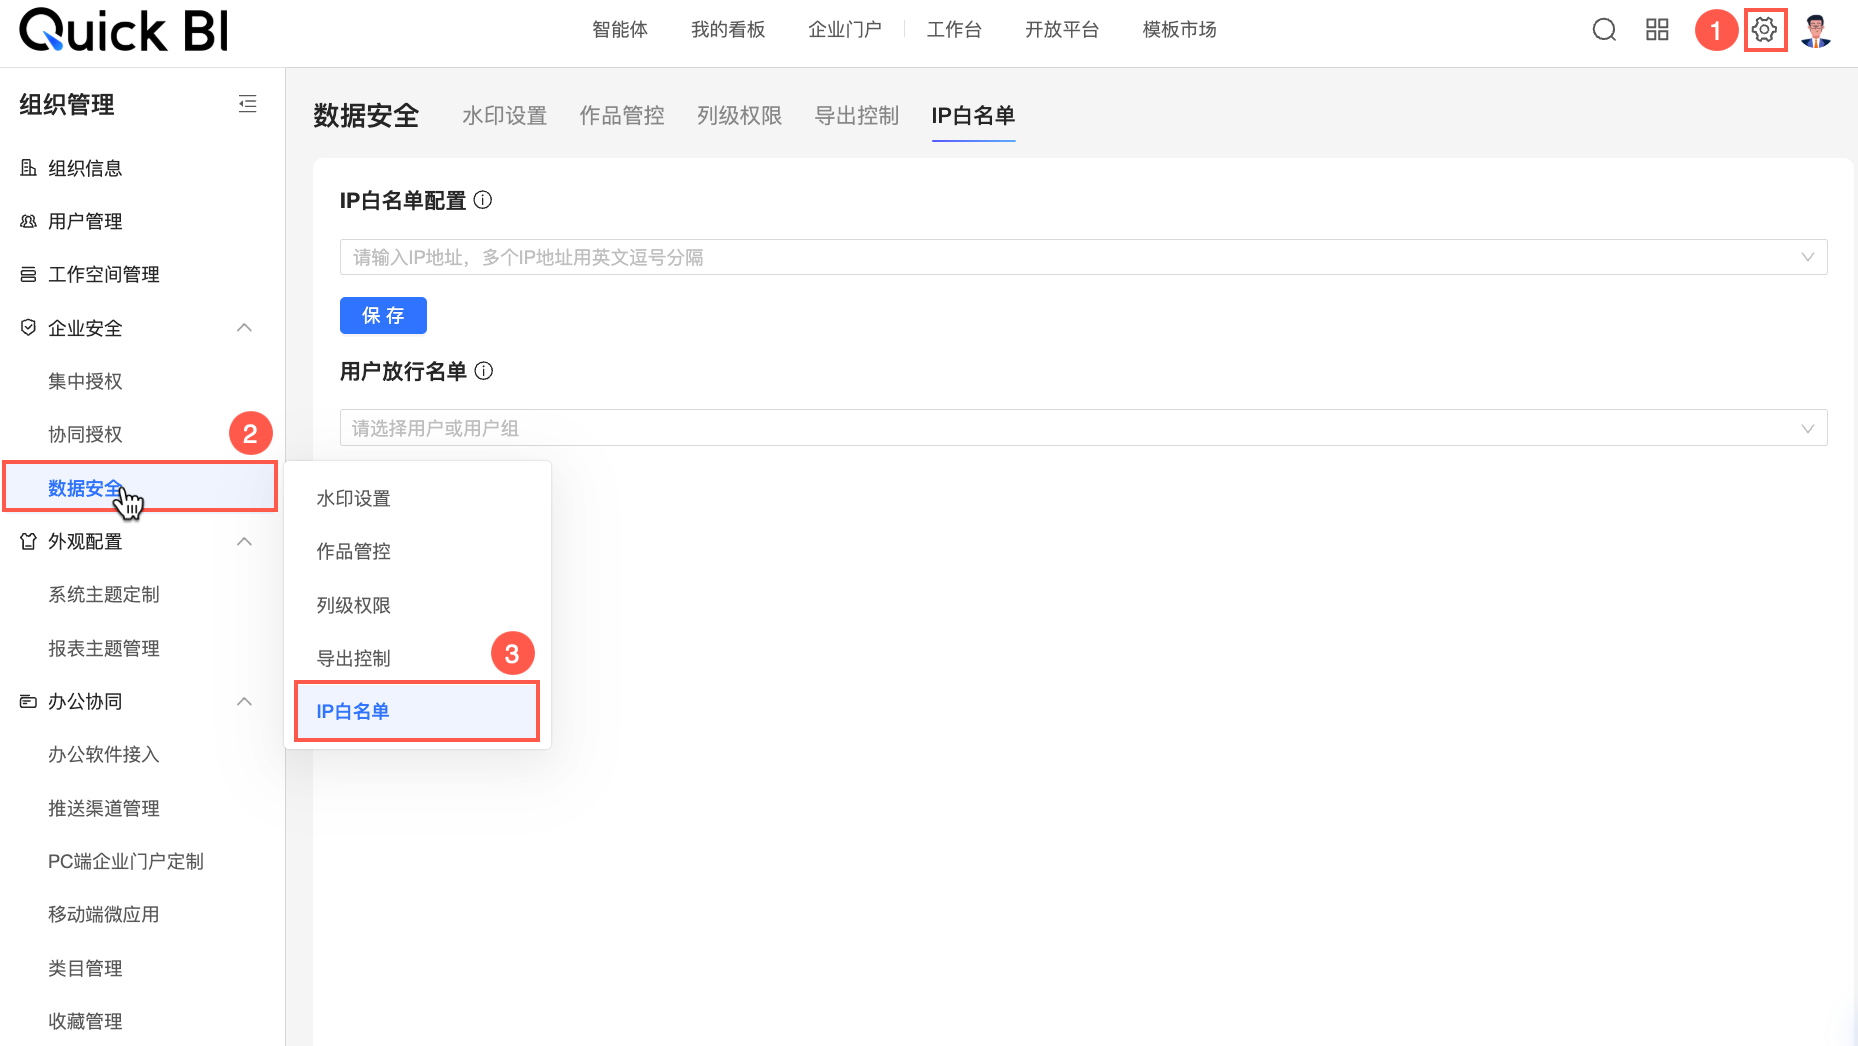The image size is (1858, 1046).
Task: Switch to the 导出控制 tab
Action: [857, 116]
